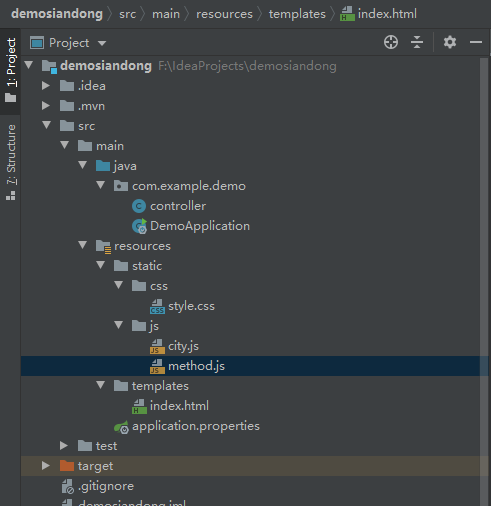Screen dimensions: 491x506
Task: Select the DemoApplication class icon
Action: (139, 226)
